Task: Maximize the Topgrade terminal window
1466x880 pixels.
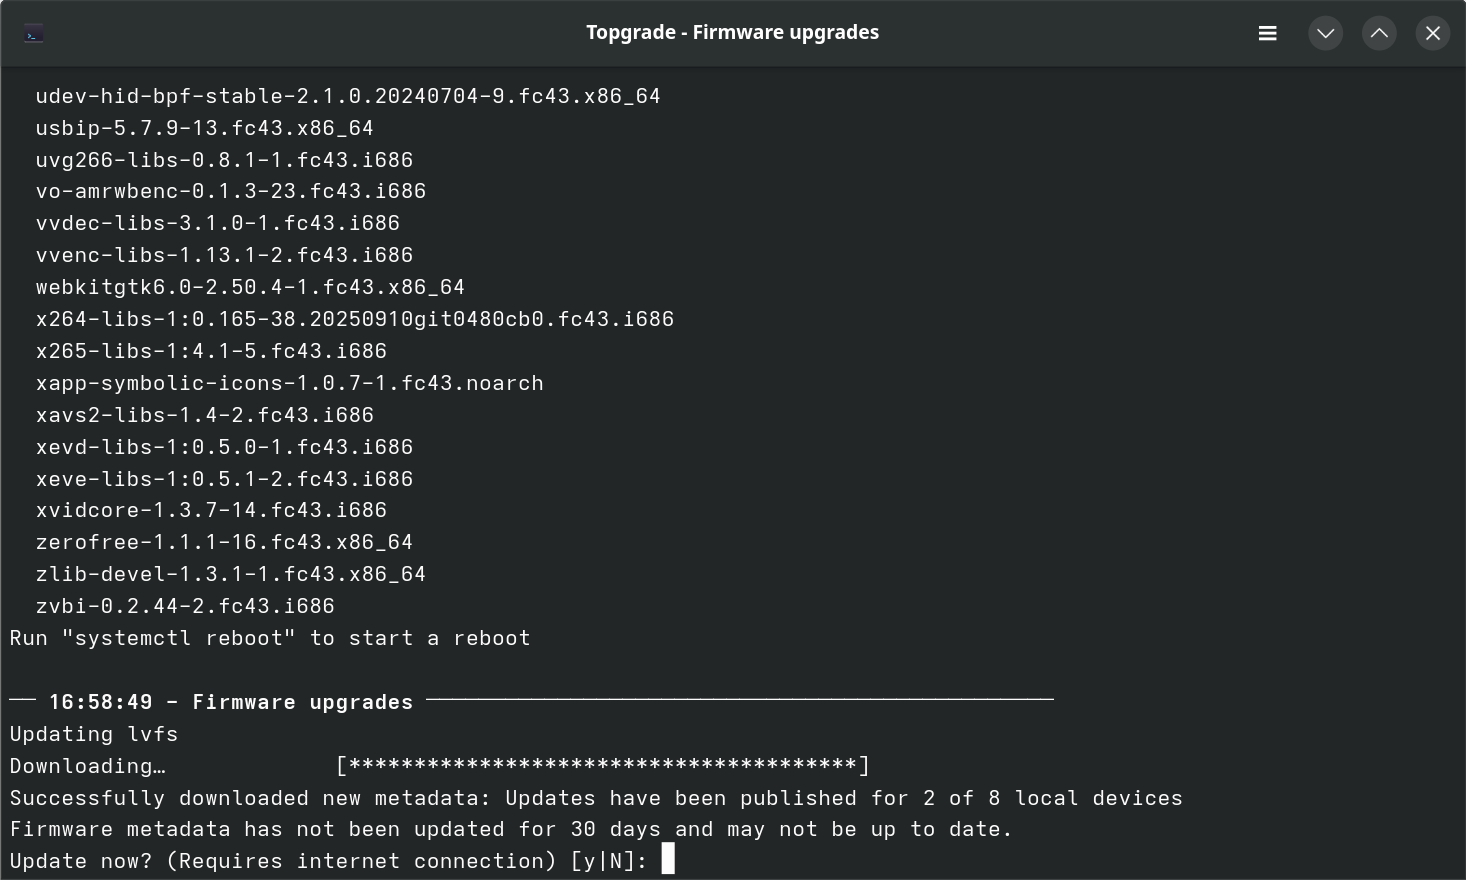Action: tap(1379, 33)
